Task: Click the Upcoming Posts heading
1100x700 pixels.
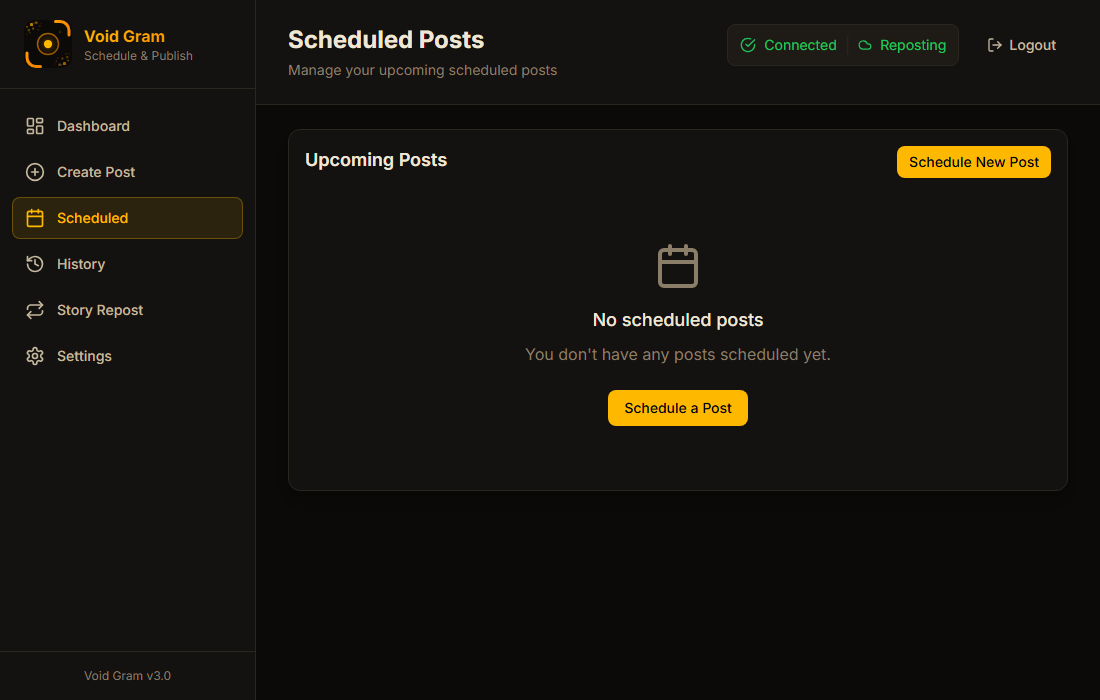Action: click(376, 160)
